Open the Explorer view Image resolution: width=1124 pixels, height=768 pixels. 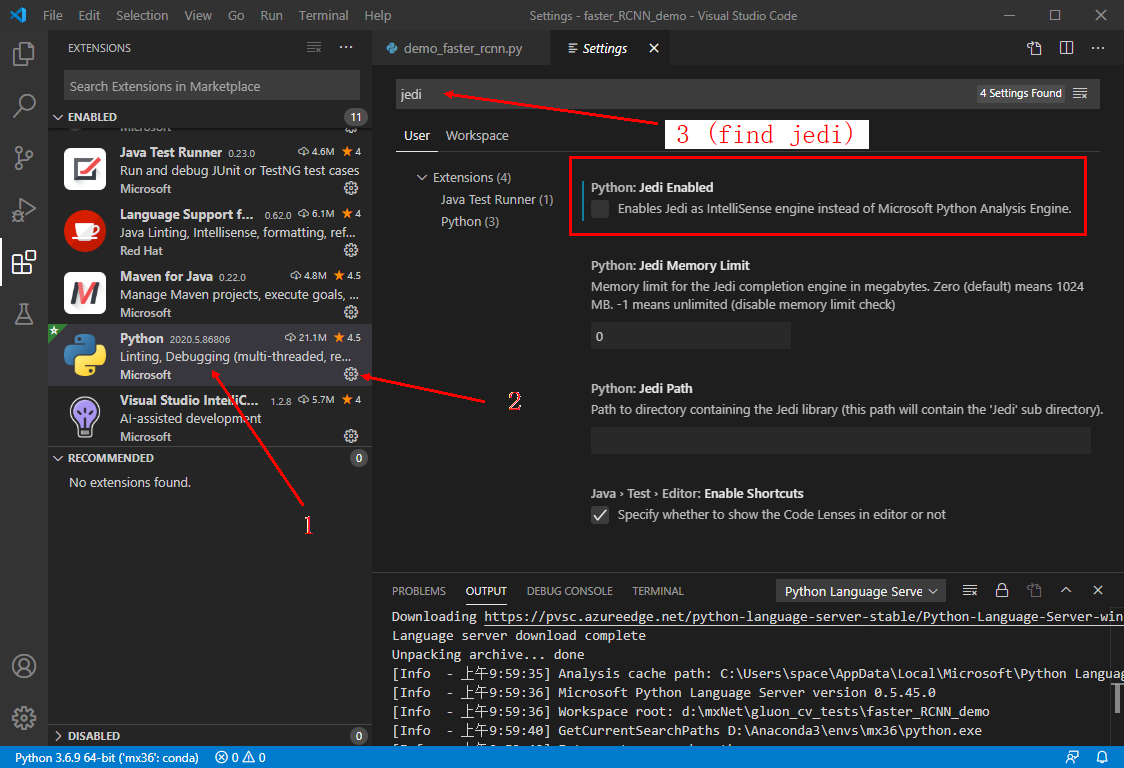coord(24,55)
